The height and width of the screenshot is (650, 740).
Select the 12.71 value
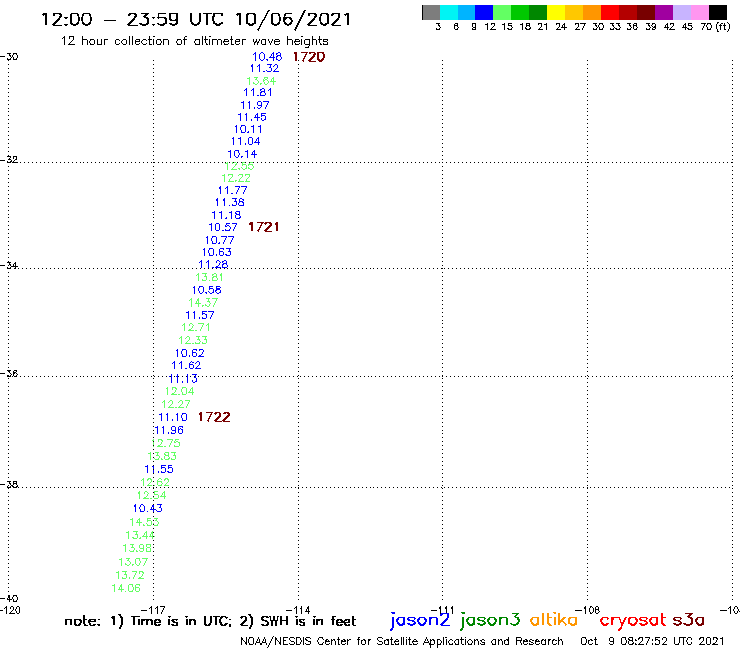click(x=196, y=328)
